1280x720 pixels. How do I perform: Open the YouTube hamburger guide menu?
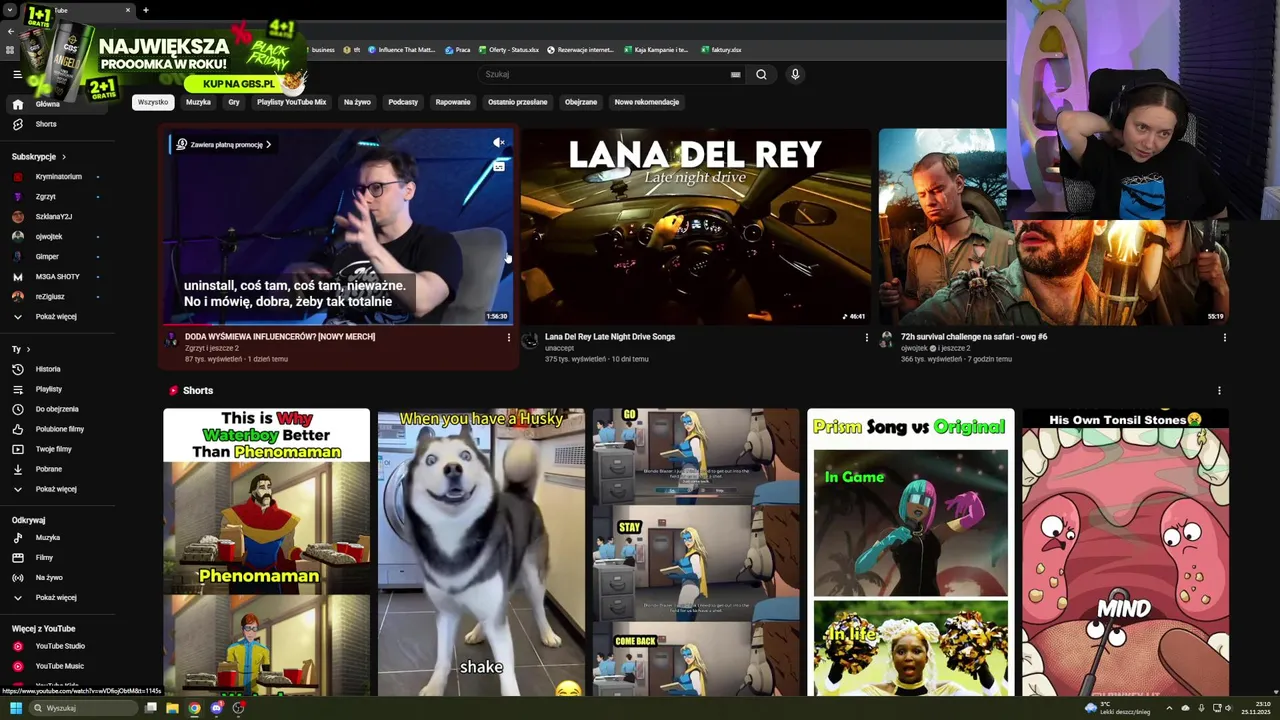point(17,74)
